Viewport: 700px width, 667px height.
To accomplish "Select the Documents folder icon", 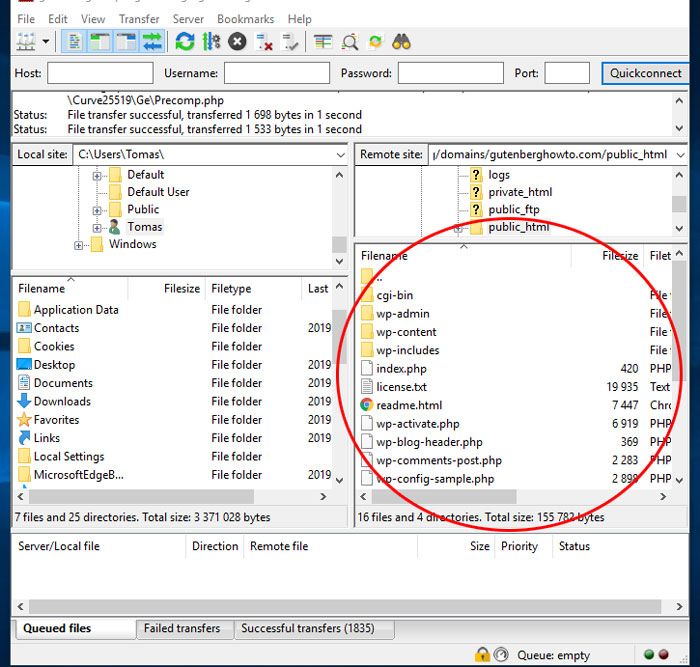I will click(24, 383).
